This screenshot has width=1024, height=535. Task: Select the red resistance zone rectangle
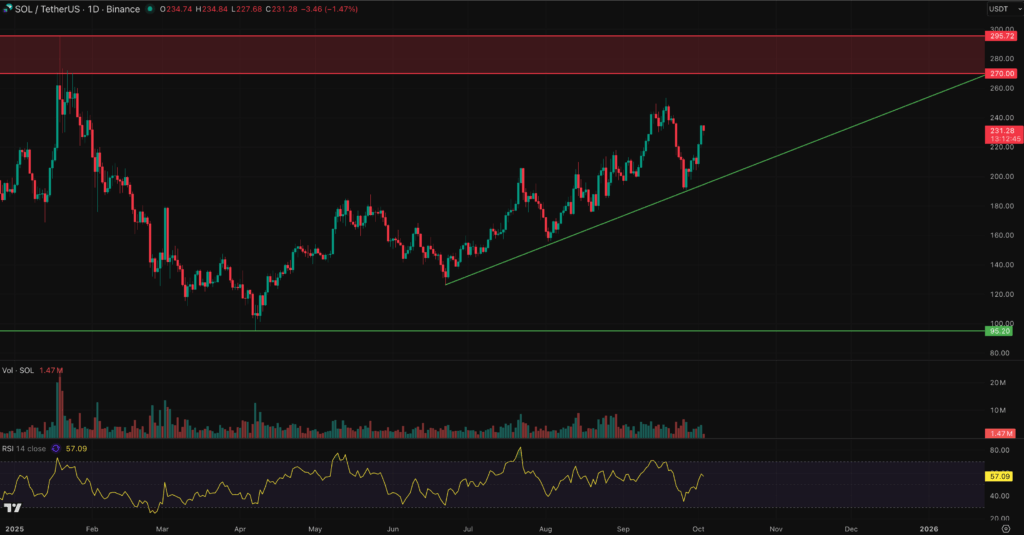pyautogui.click(x=490, y=55)
